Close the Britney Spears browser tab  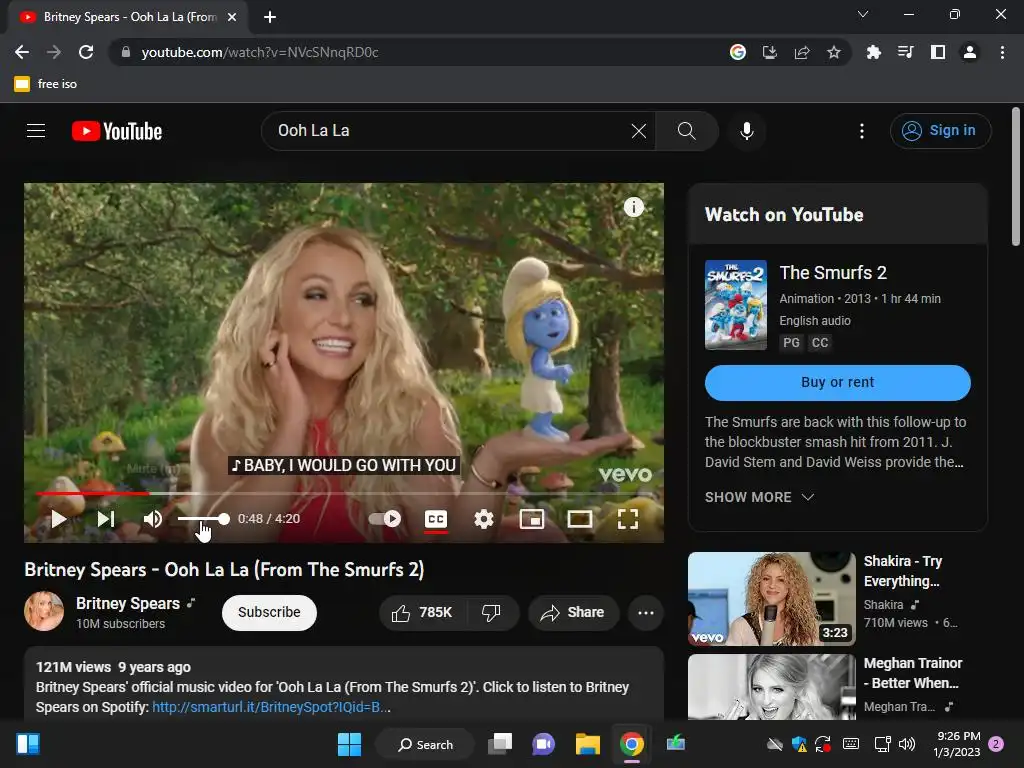coord(232,17)
